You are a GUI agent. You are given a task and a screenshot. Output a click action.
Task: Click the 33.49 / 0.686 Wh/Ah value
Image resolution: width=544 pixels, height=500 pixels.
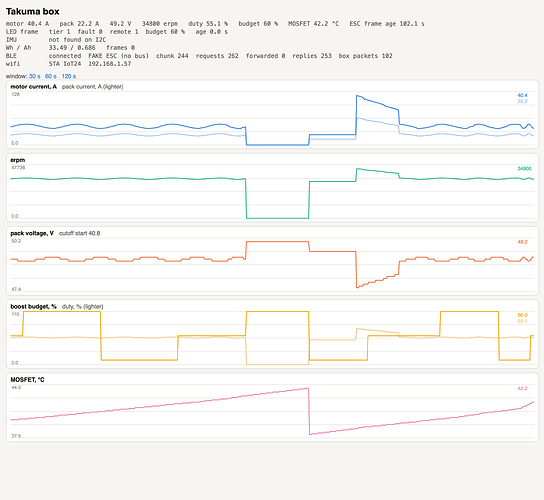click(x=72, y=48)
